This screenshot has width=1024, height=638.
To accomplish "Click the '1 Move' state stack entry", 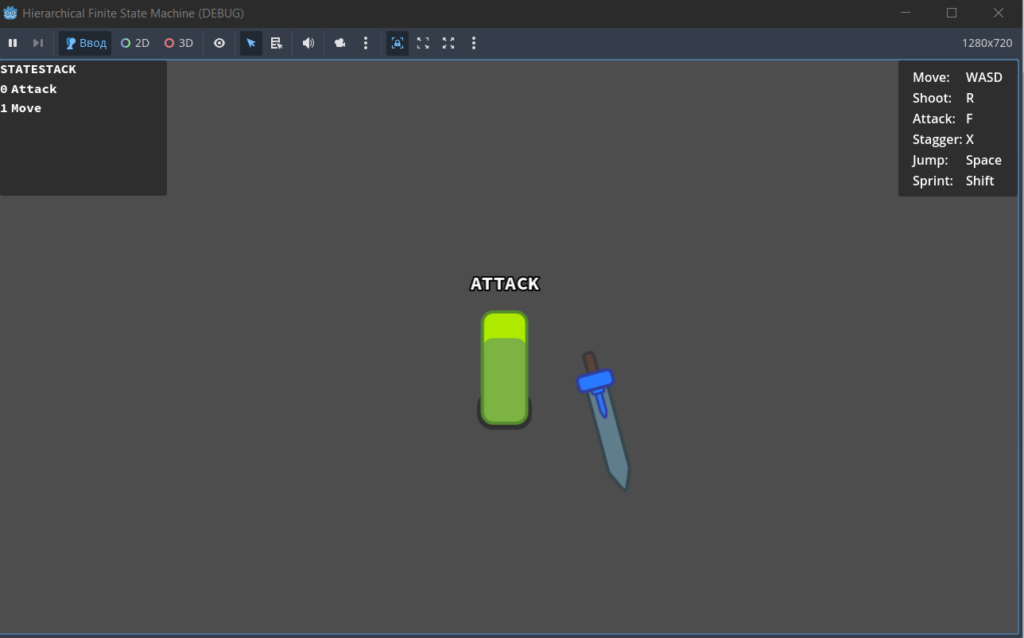I will tap(21, 108).
